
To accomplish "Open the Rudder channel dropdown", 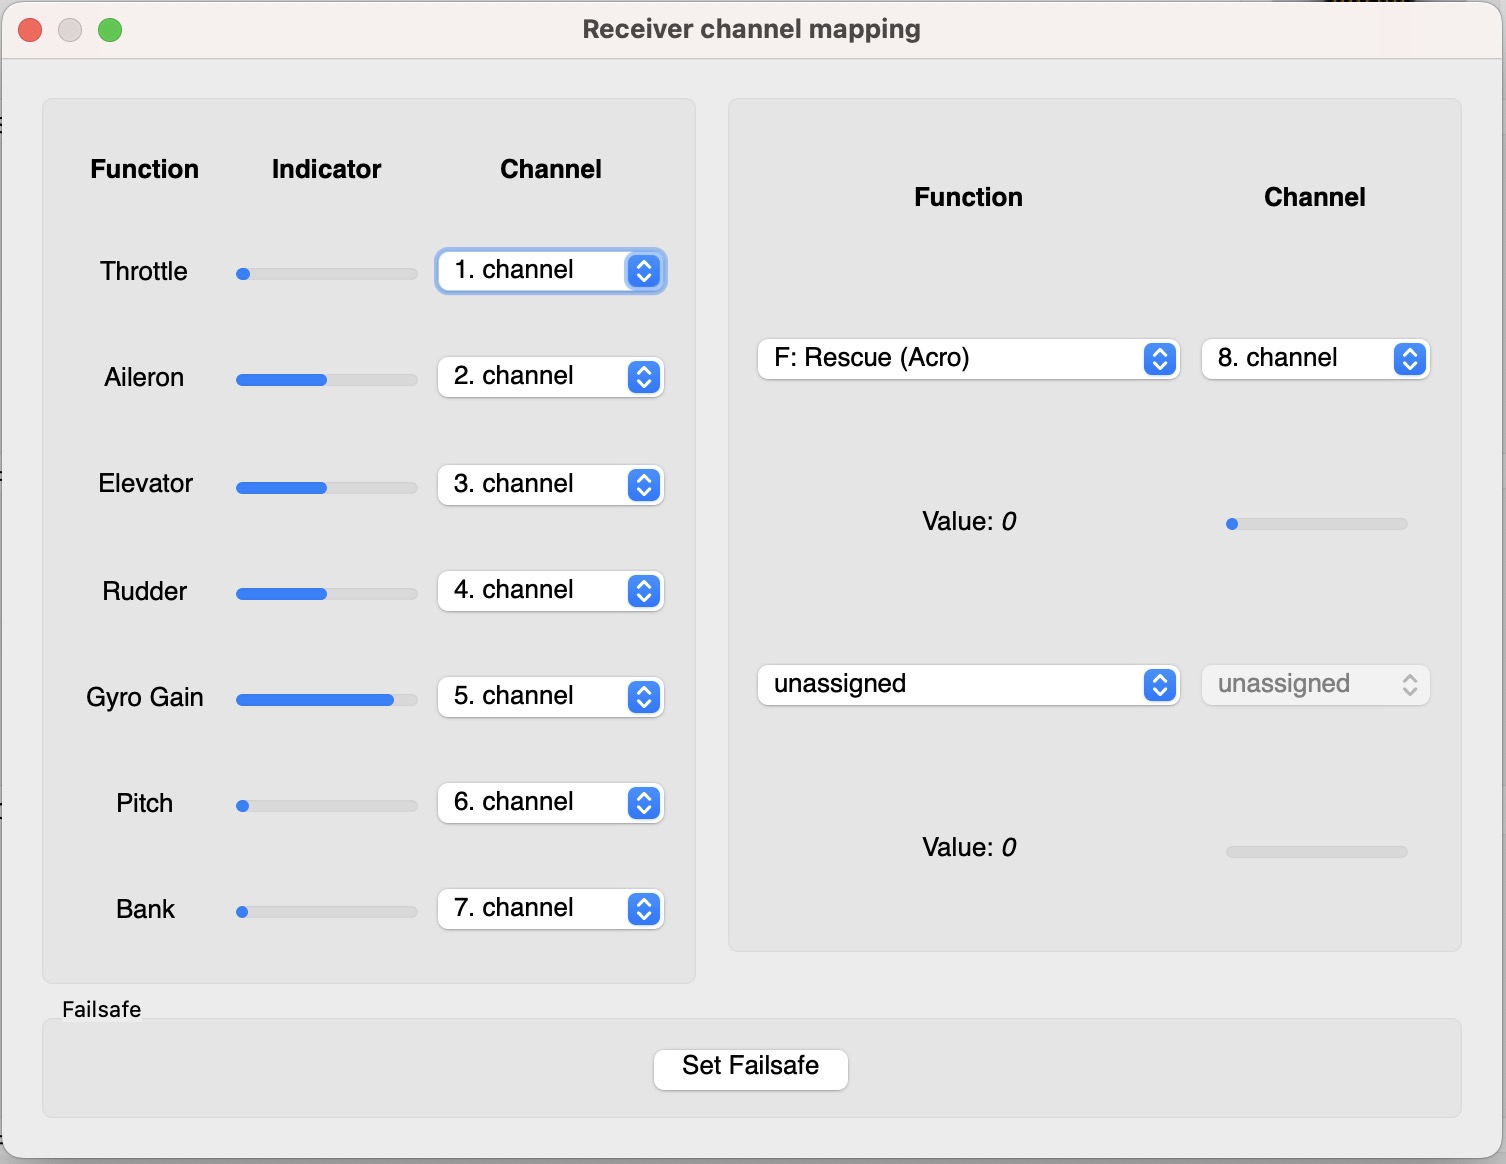I will pyautogui.click(x=550, y=591).
